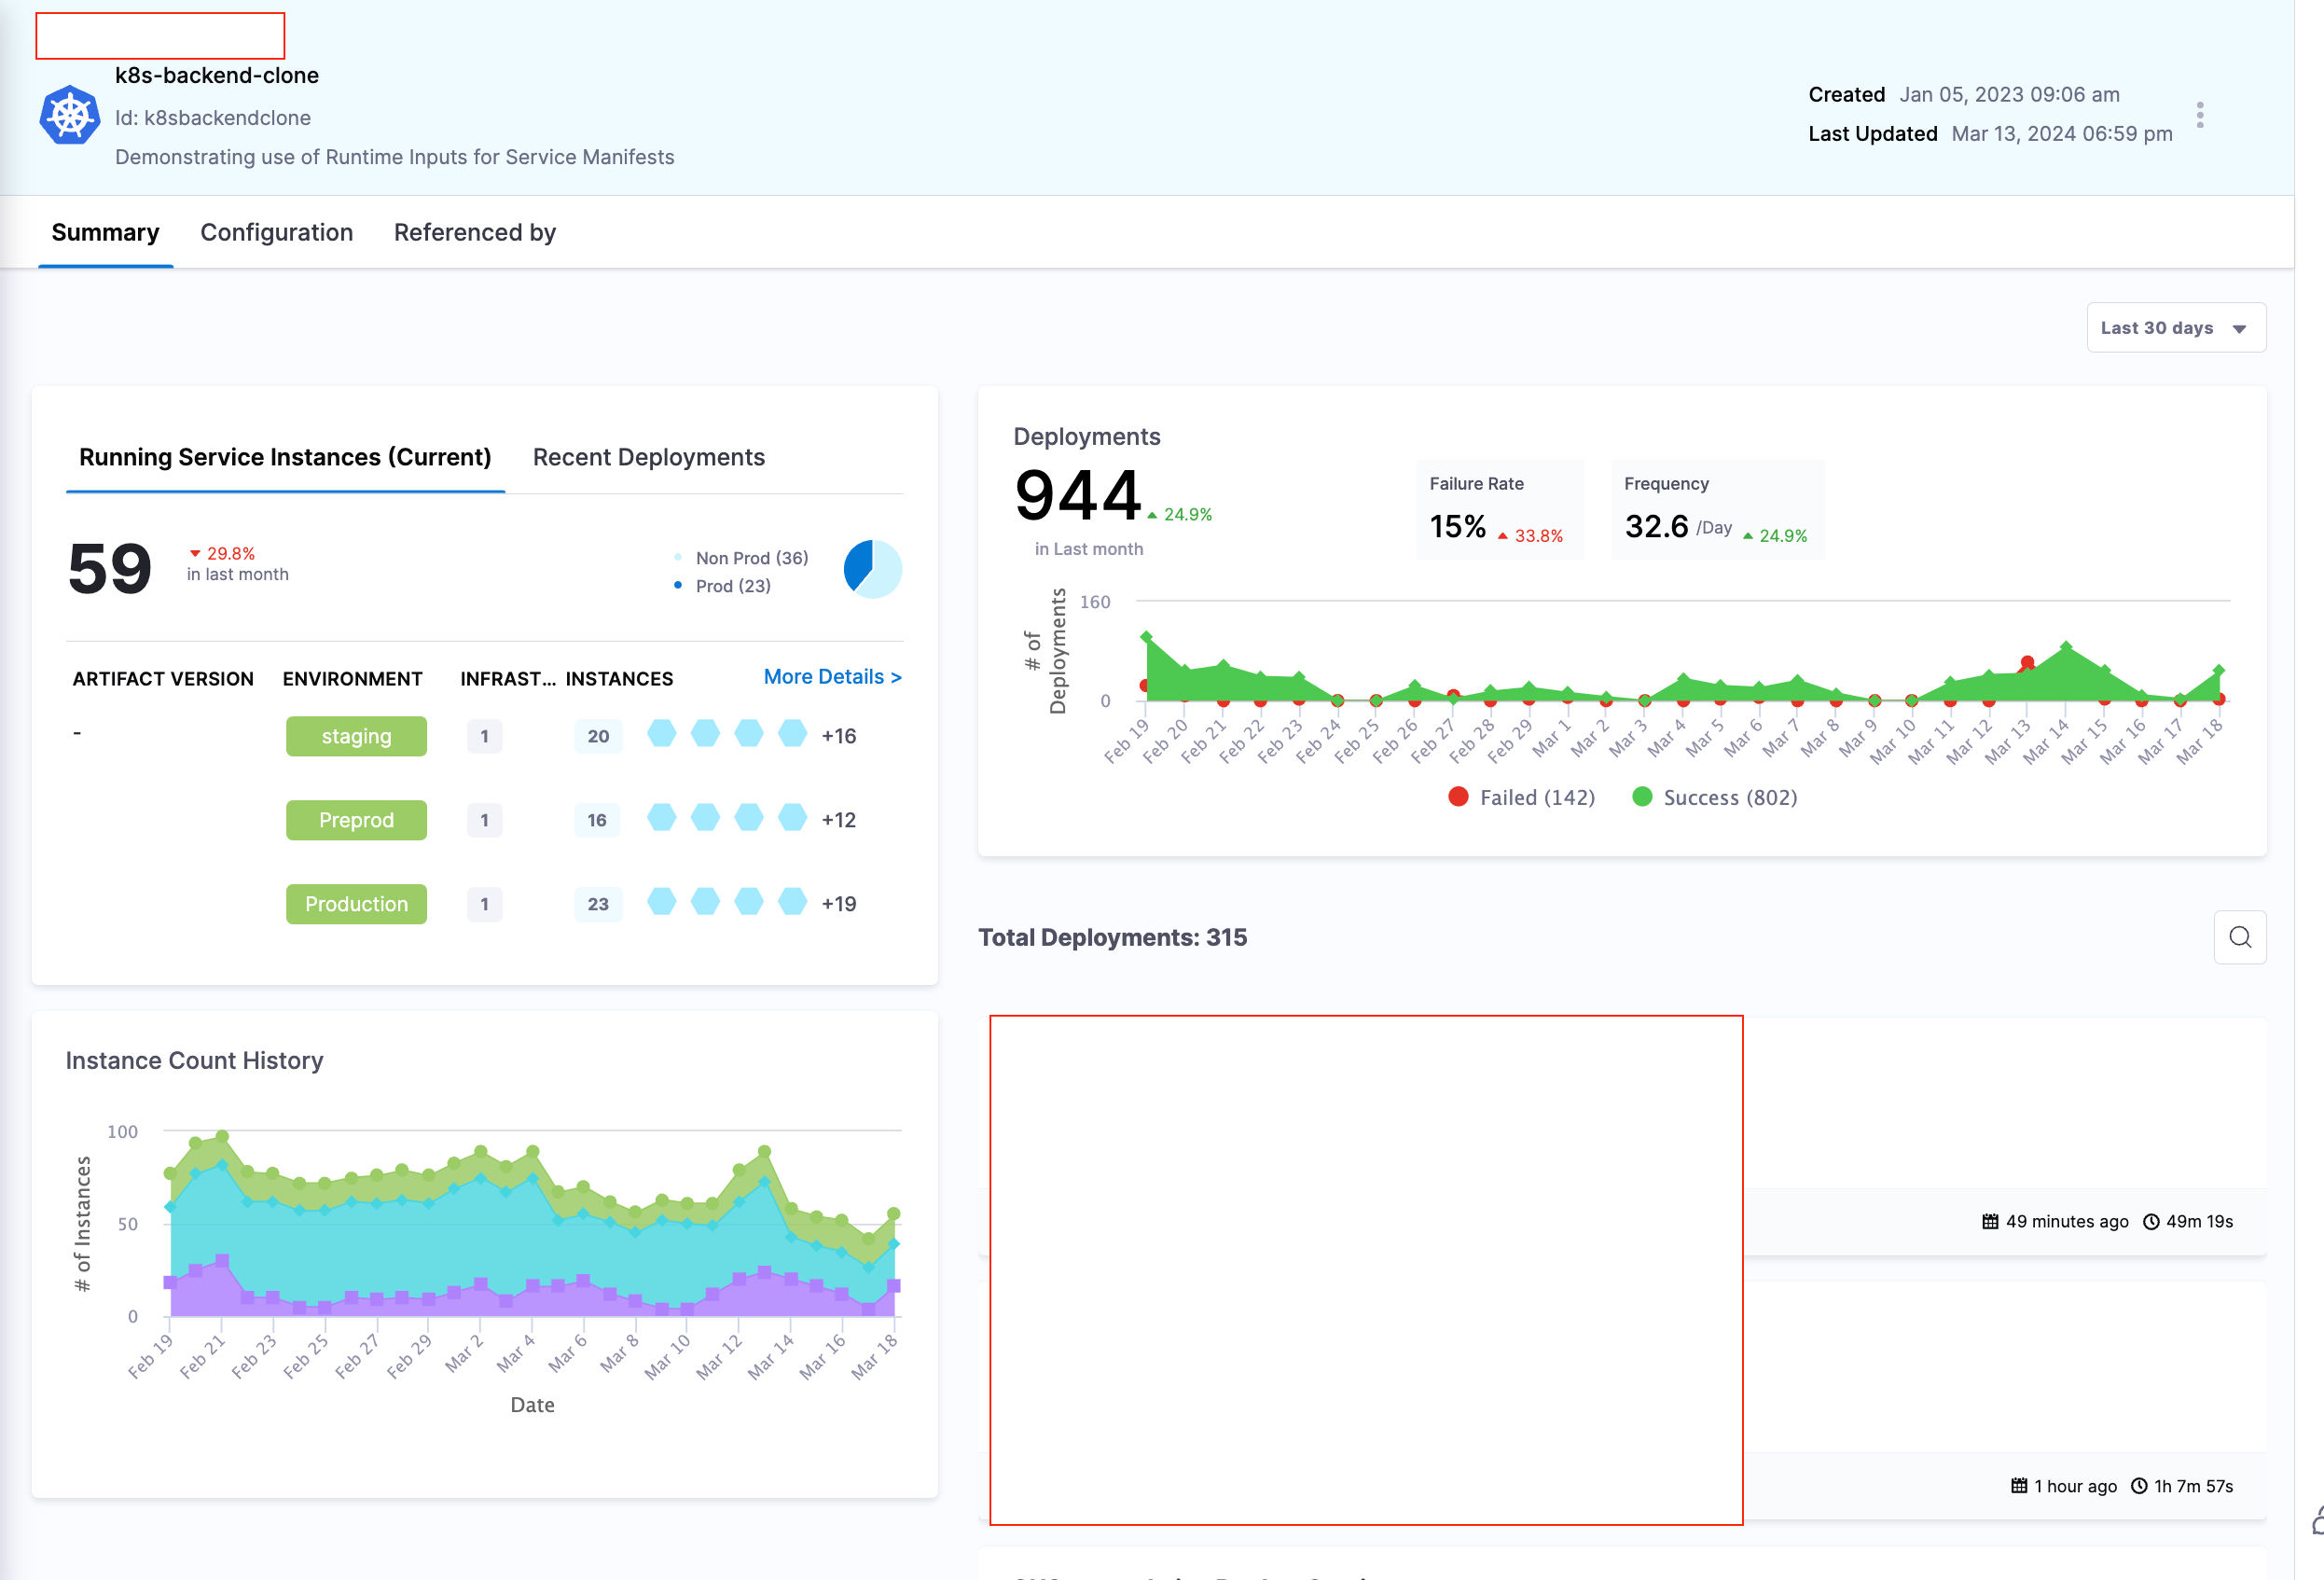Toggle the Failed (142) legend item

1521,797
